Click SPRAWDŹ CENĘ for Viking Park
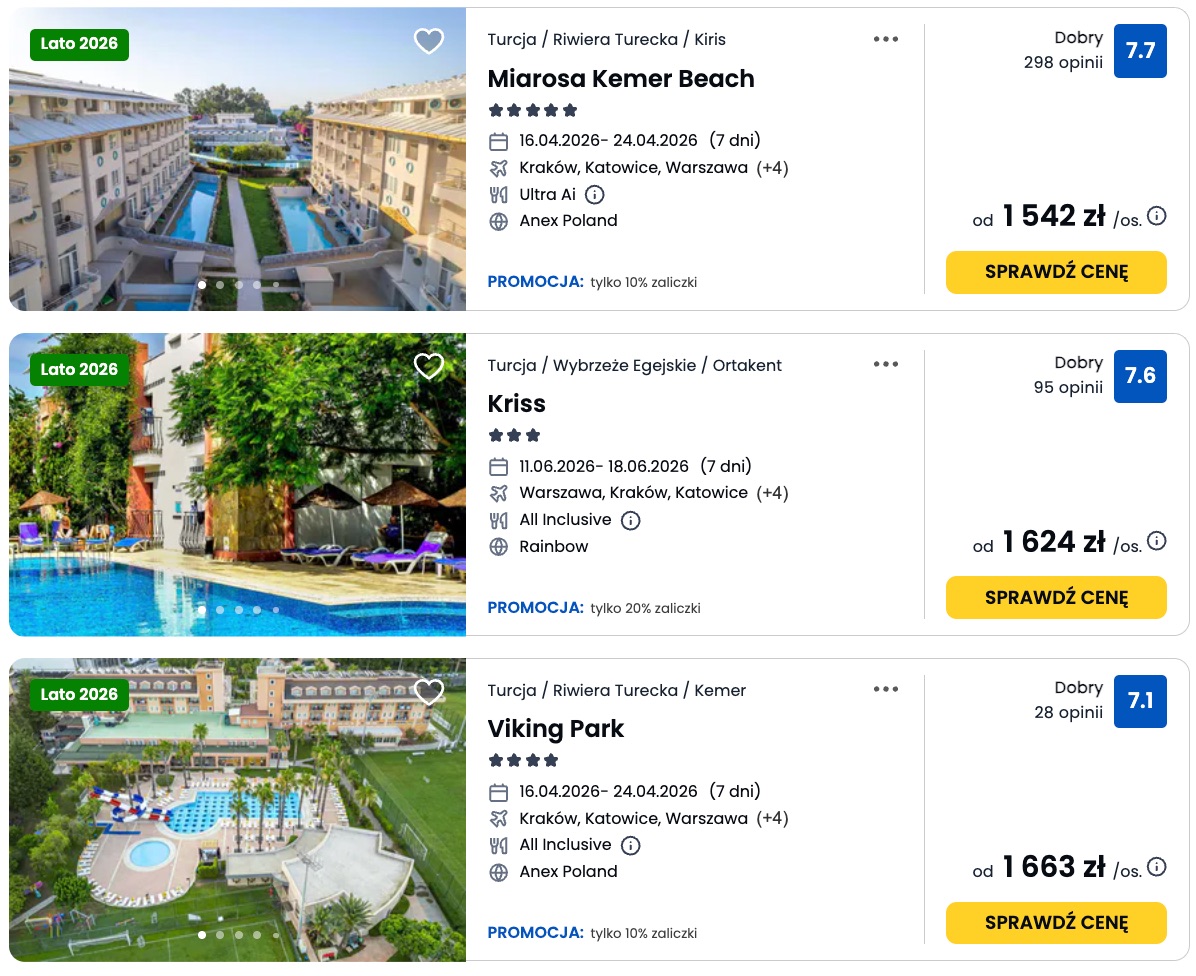This screenshot has width=1196, height=976. click(x=1056, y=922)
